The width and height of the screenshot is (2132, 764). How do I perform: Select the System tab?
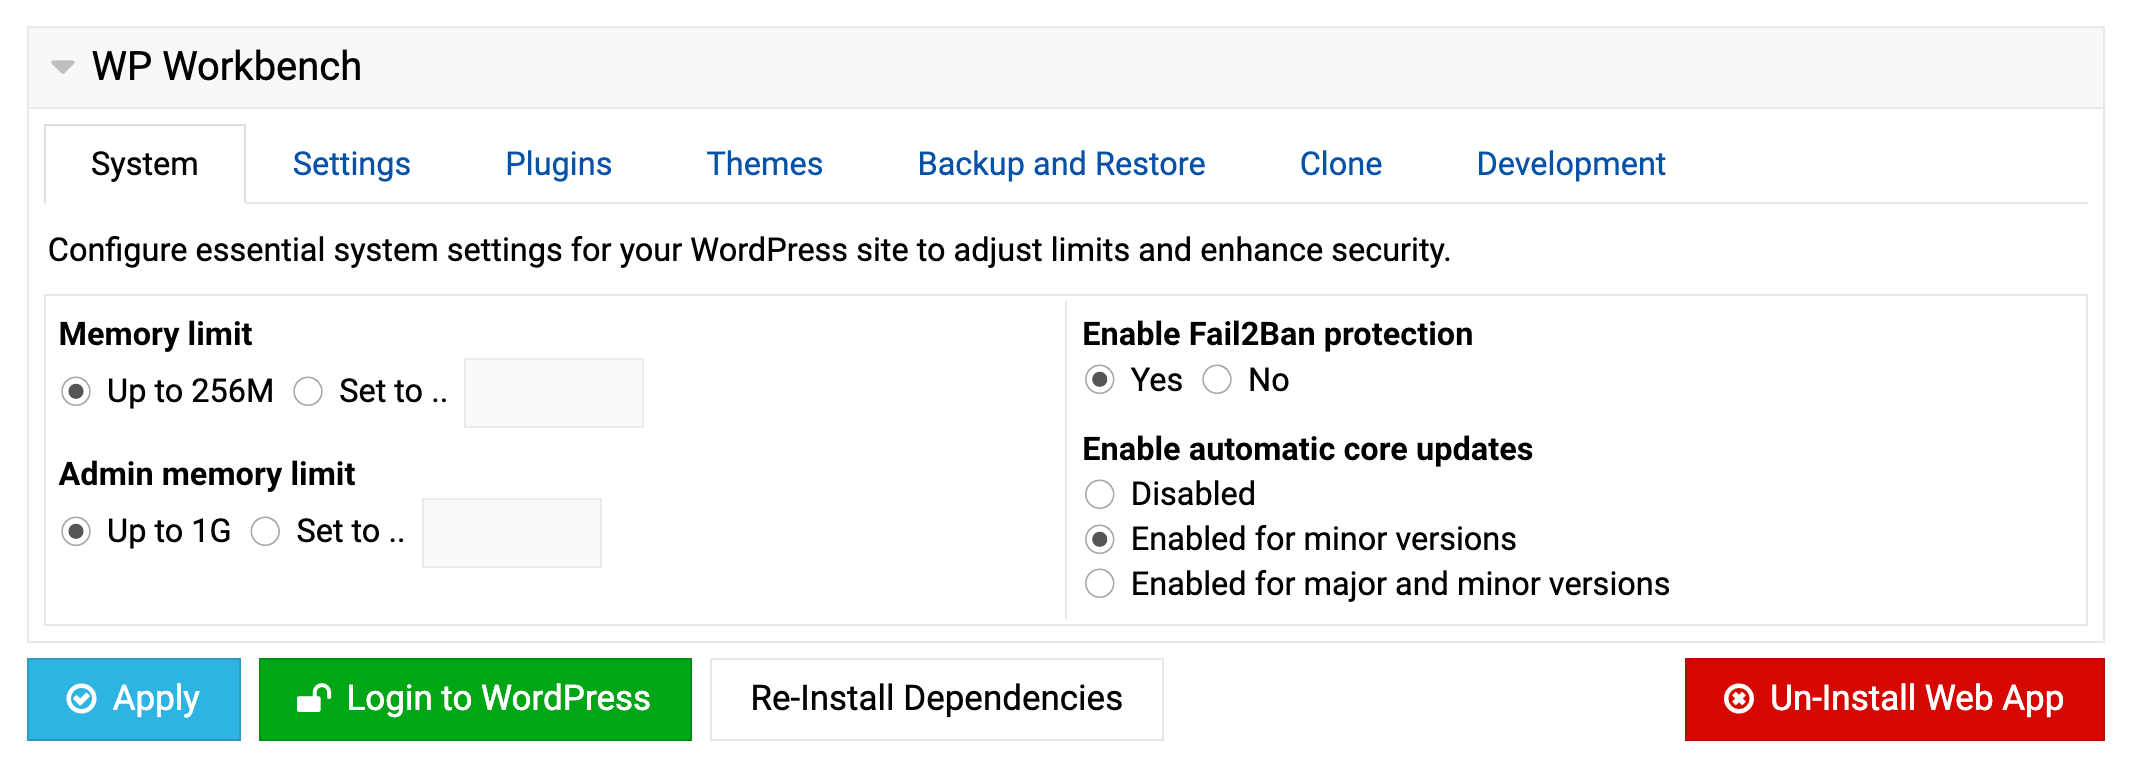145,164
